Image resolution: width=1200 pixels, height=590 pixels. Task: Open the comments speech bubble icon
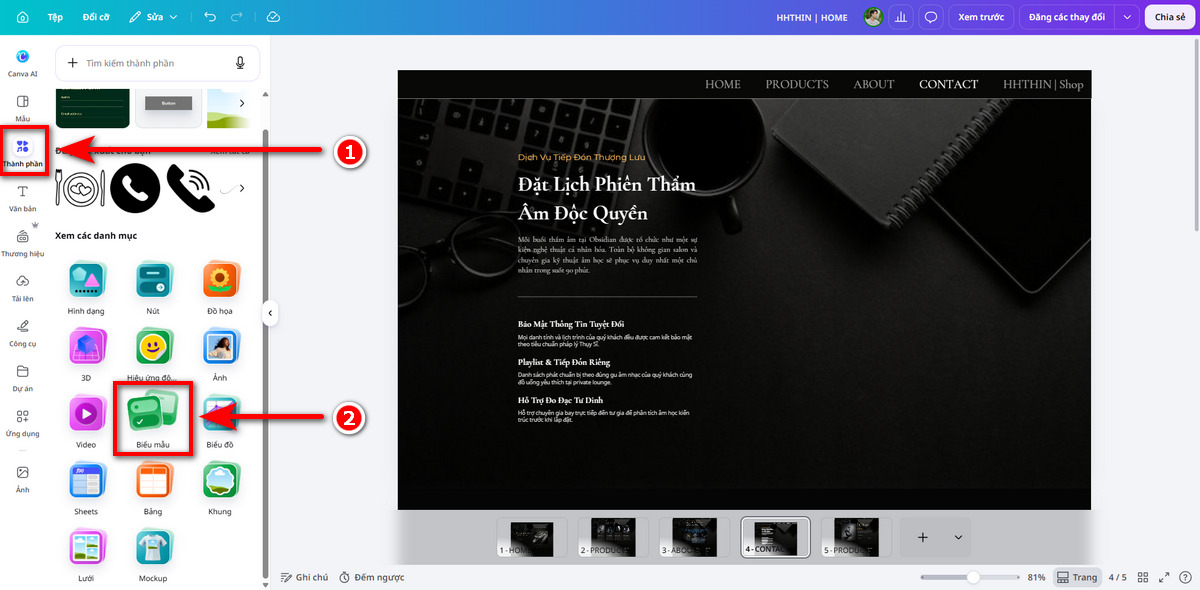click(931, 17)
